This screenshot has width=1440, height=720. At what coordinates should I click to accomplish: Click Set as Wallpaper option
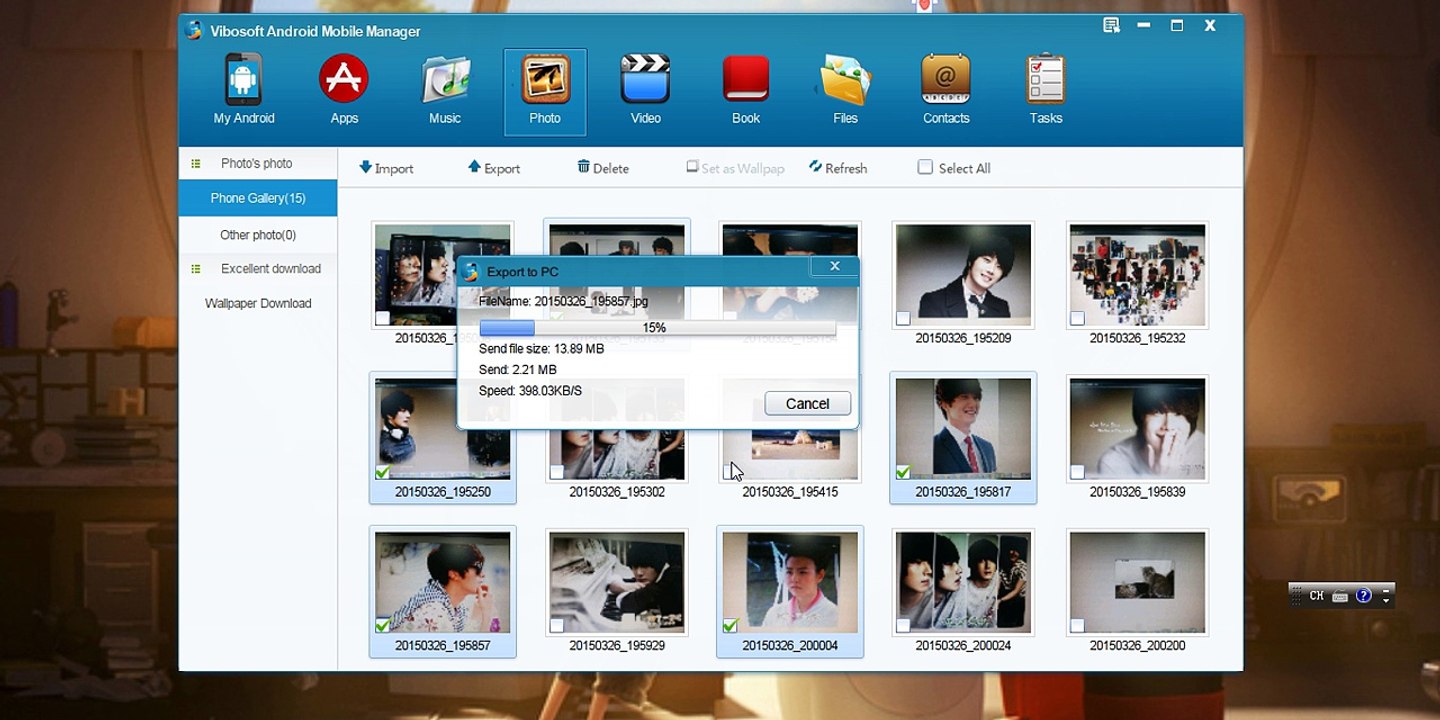click(x=735, y=168)
